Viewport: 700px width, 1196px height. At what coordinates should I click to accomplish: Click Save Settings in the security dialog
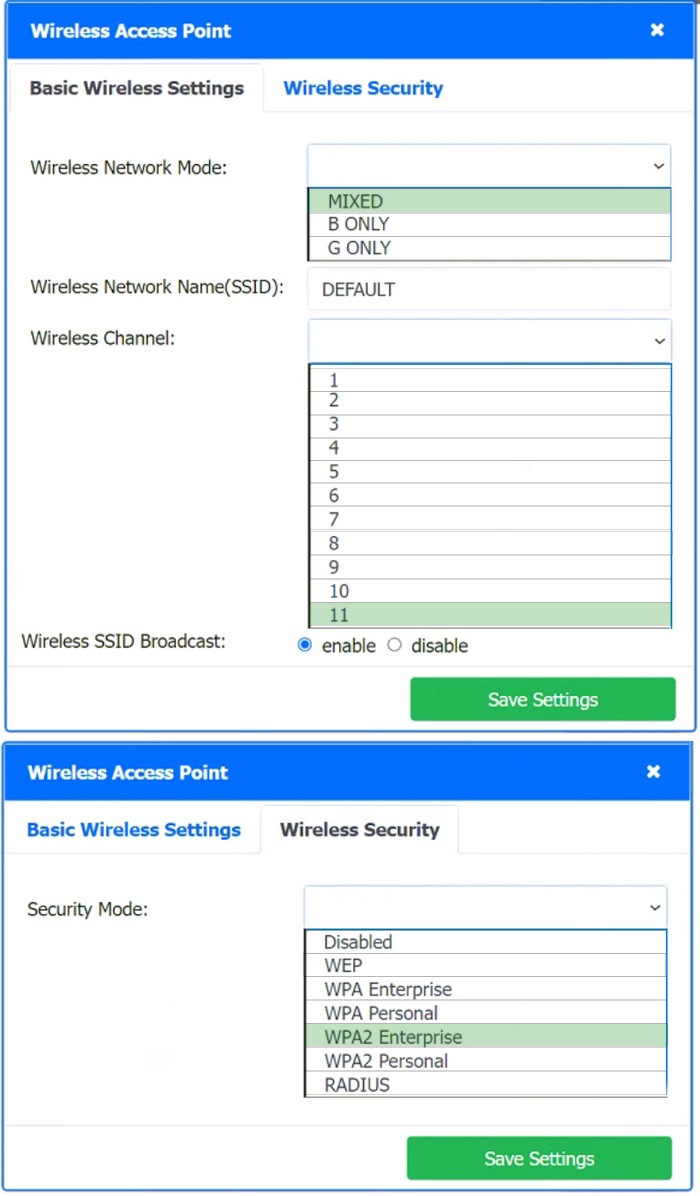pyautogui.click(x=539, y=1159)
